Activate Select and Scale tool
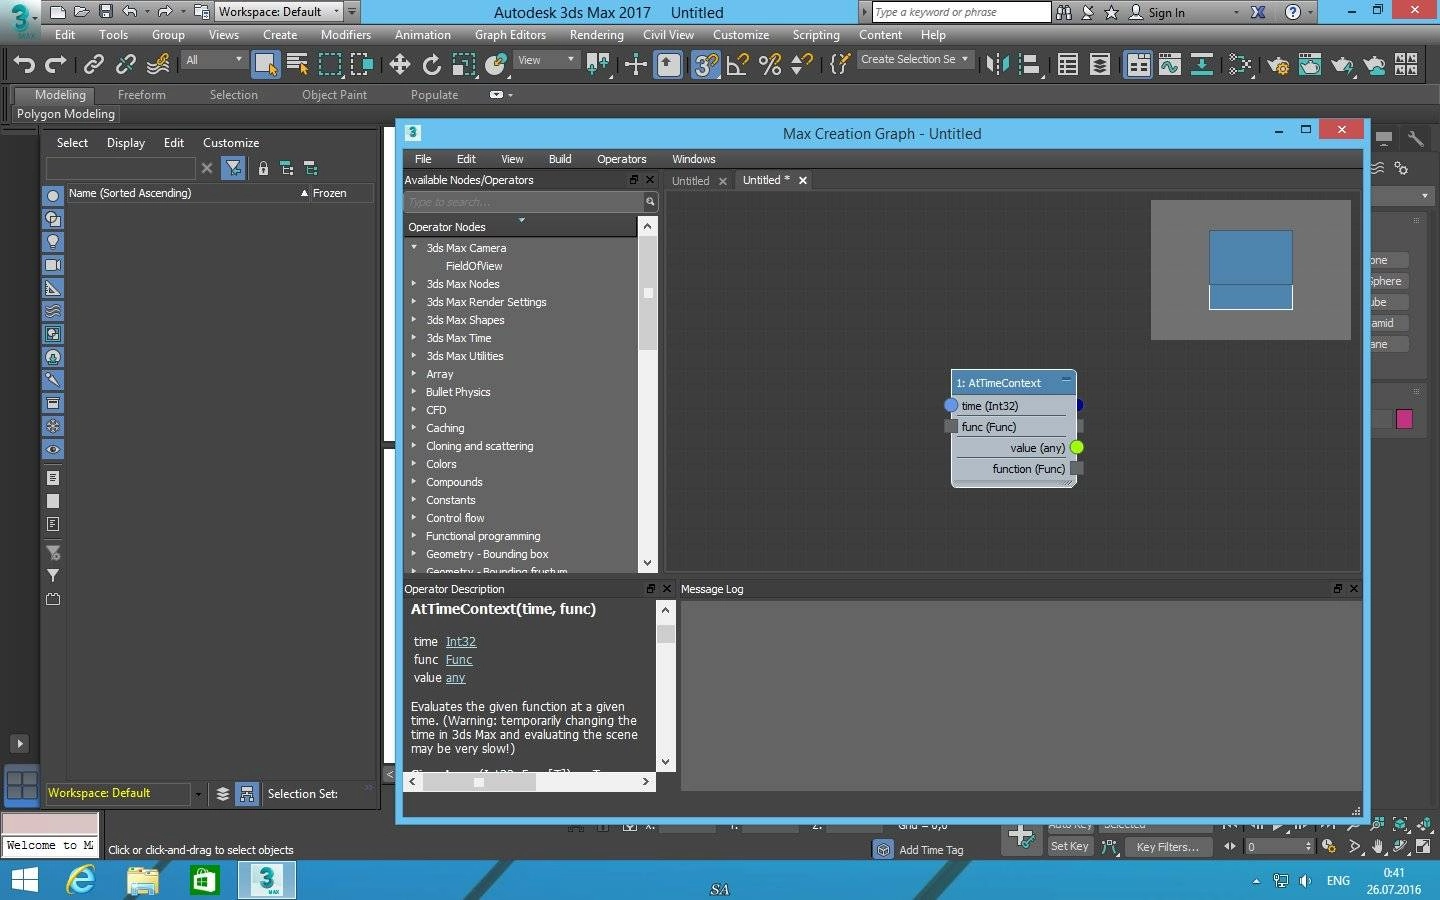The width and height of the screenshot is (1440, 900). pos(463,65)
